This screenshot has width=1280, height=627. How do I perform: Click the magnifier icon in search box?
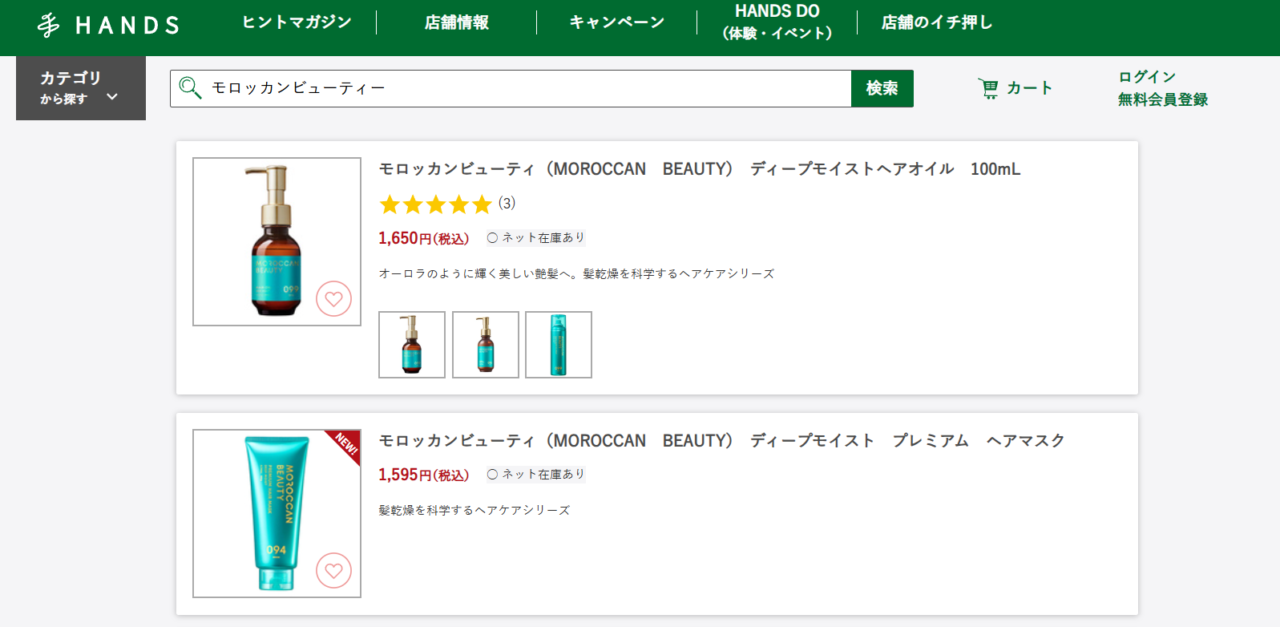189,88
